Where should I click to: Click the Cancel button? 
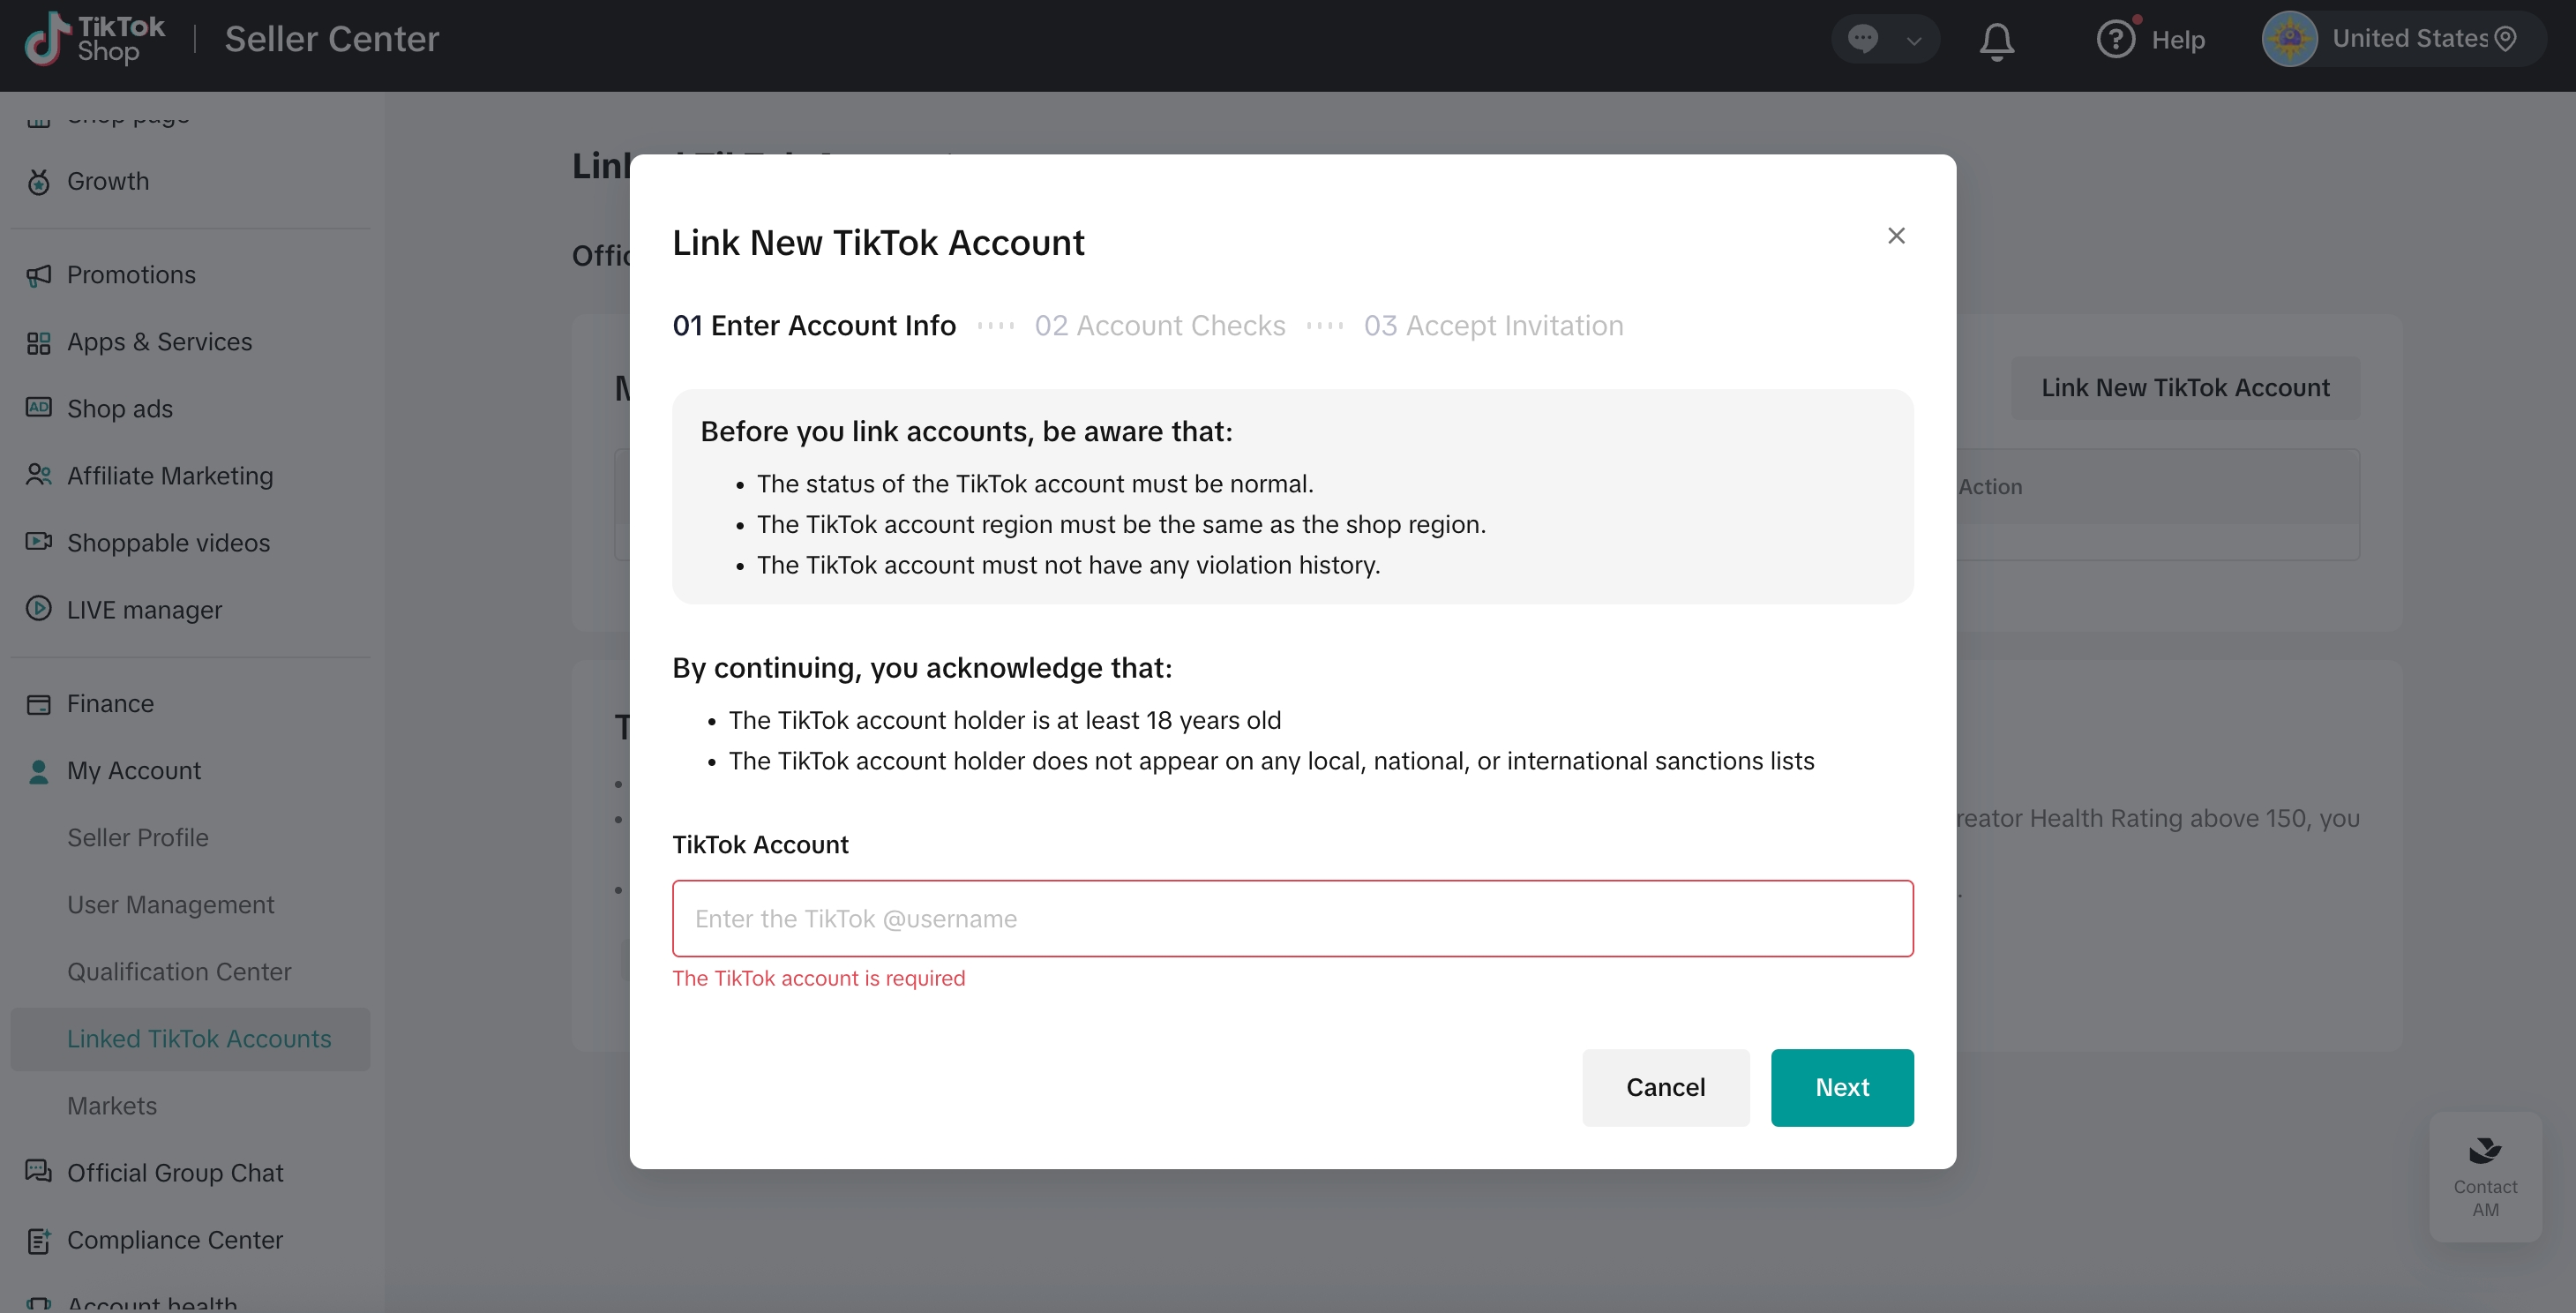(1665, 1087)
